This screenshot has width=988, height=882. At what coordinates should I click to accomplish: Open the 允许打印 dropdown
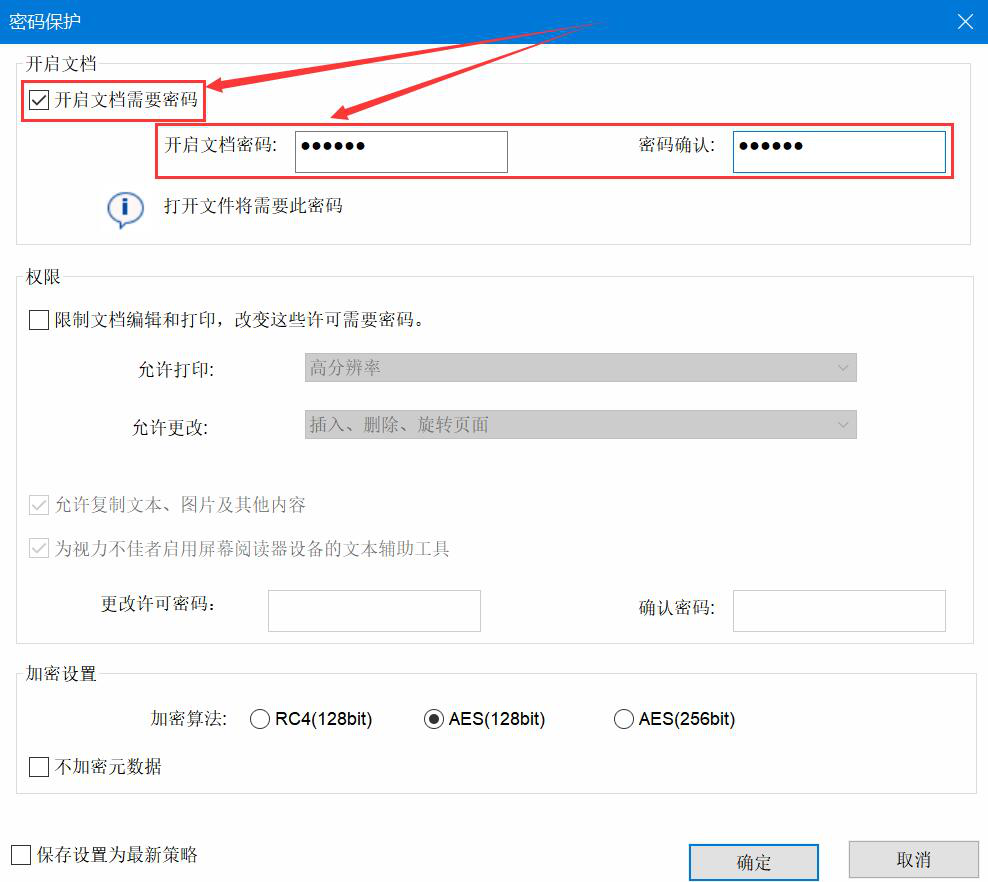pyautogui.click(x=580, y=367)
